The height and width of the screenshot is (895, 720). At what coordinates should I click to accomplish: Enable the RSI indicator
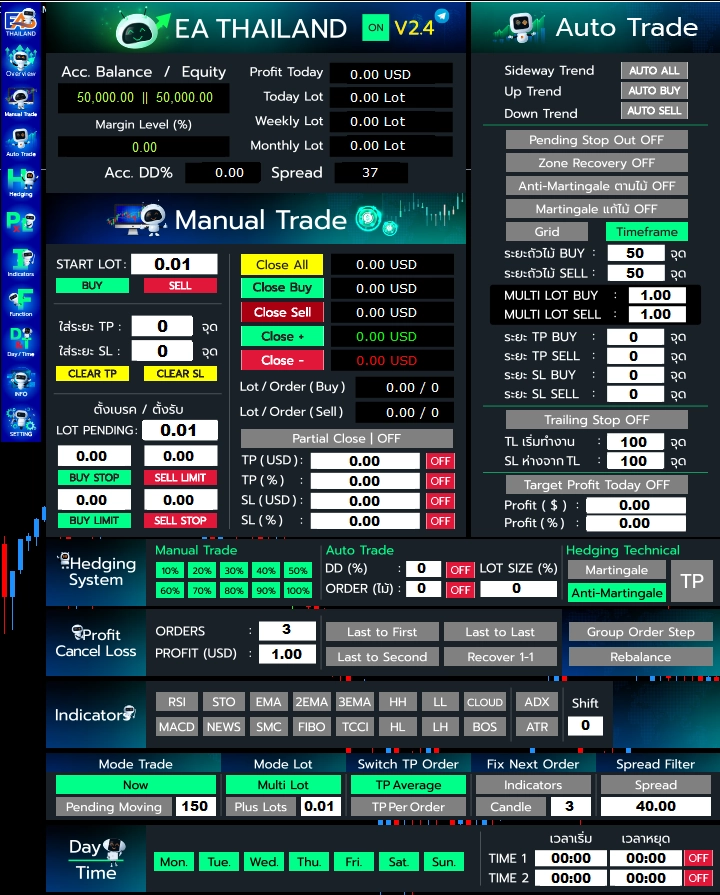[x=177, y=702]
